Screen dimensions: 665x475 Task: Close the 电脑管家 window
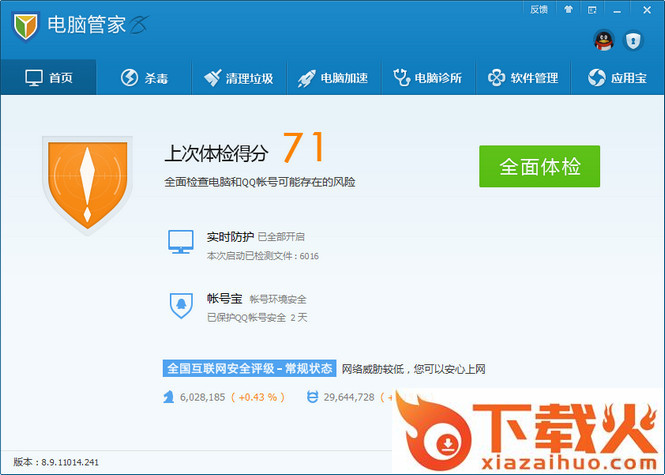pos(647,10)
